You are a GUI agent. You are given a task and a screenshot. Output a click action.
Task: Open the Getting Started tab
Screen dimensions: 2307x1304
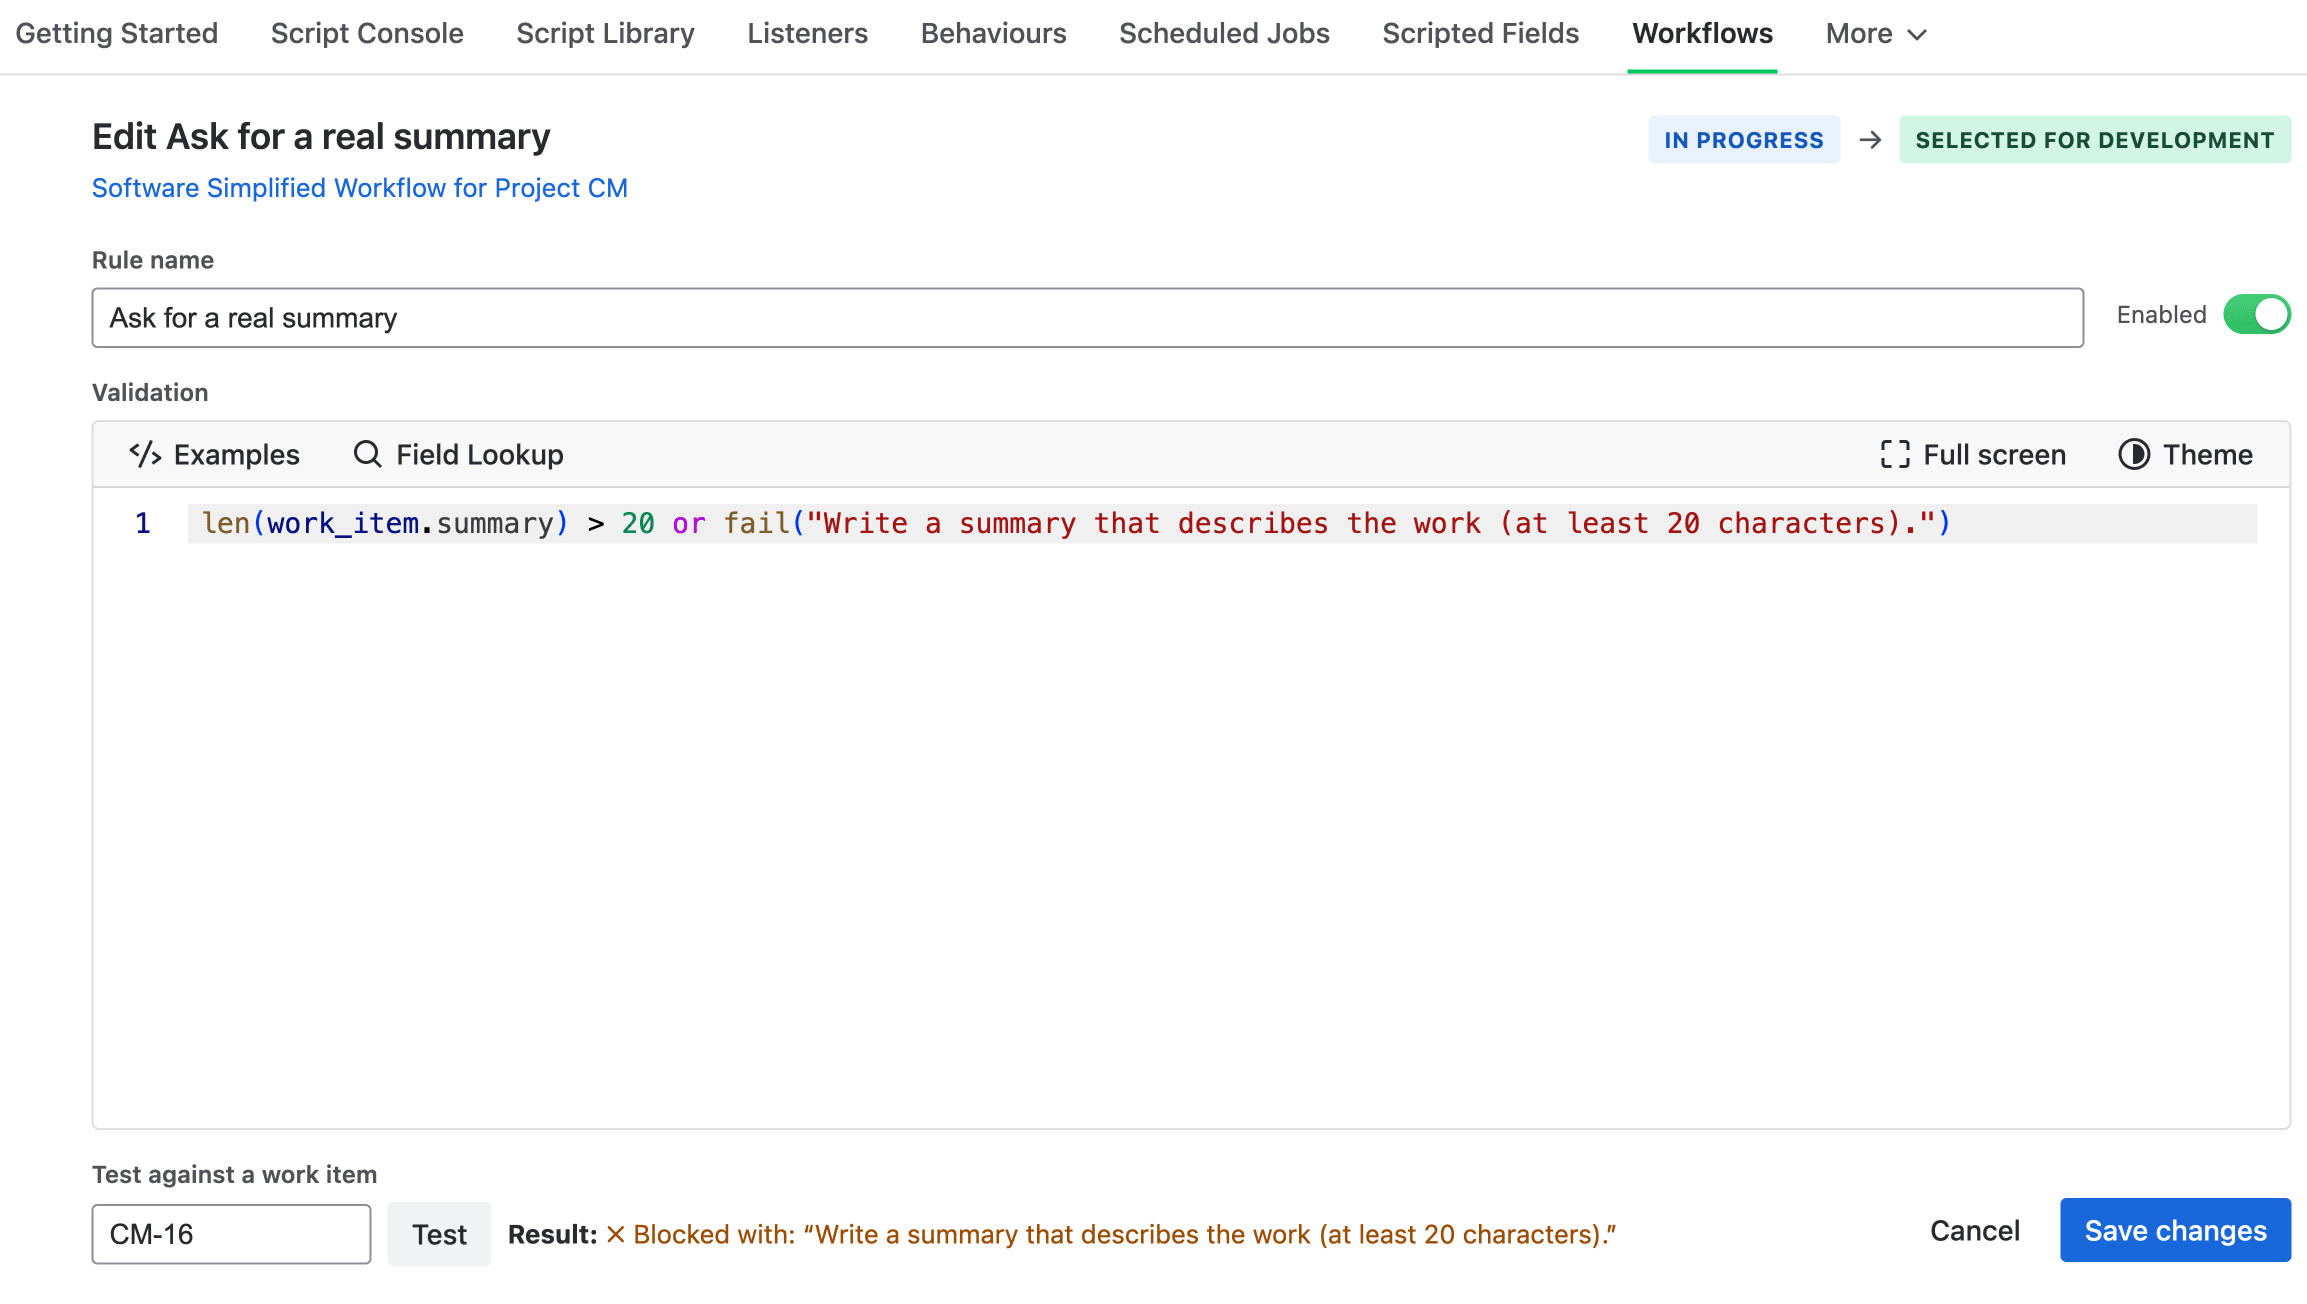[117, 34]
